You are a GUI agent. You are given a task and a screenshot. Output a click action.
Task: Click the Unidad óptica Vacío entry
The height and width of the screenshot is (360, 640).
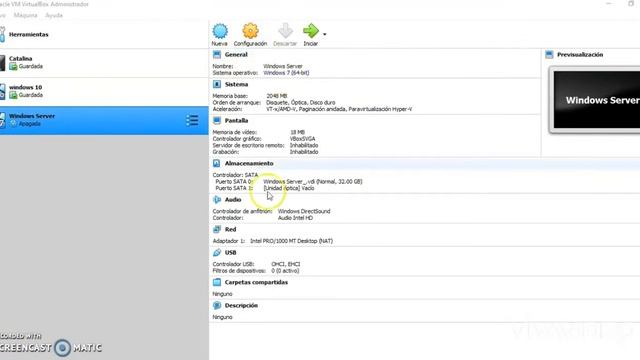point(289,188)
